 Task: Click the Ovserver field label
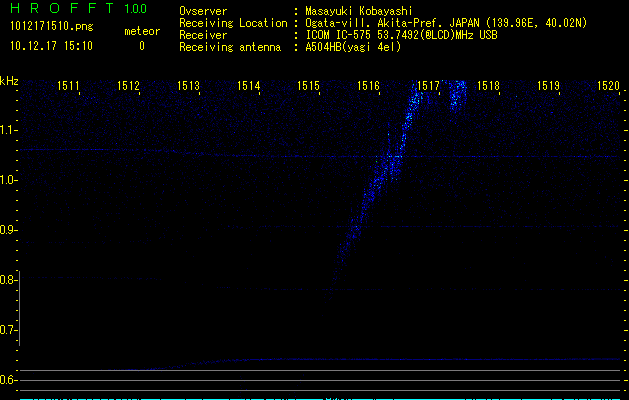203,11
